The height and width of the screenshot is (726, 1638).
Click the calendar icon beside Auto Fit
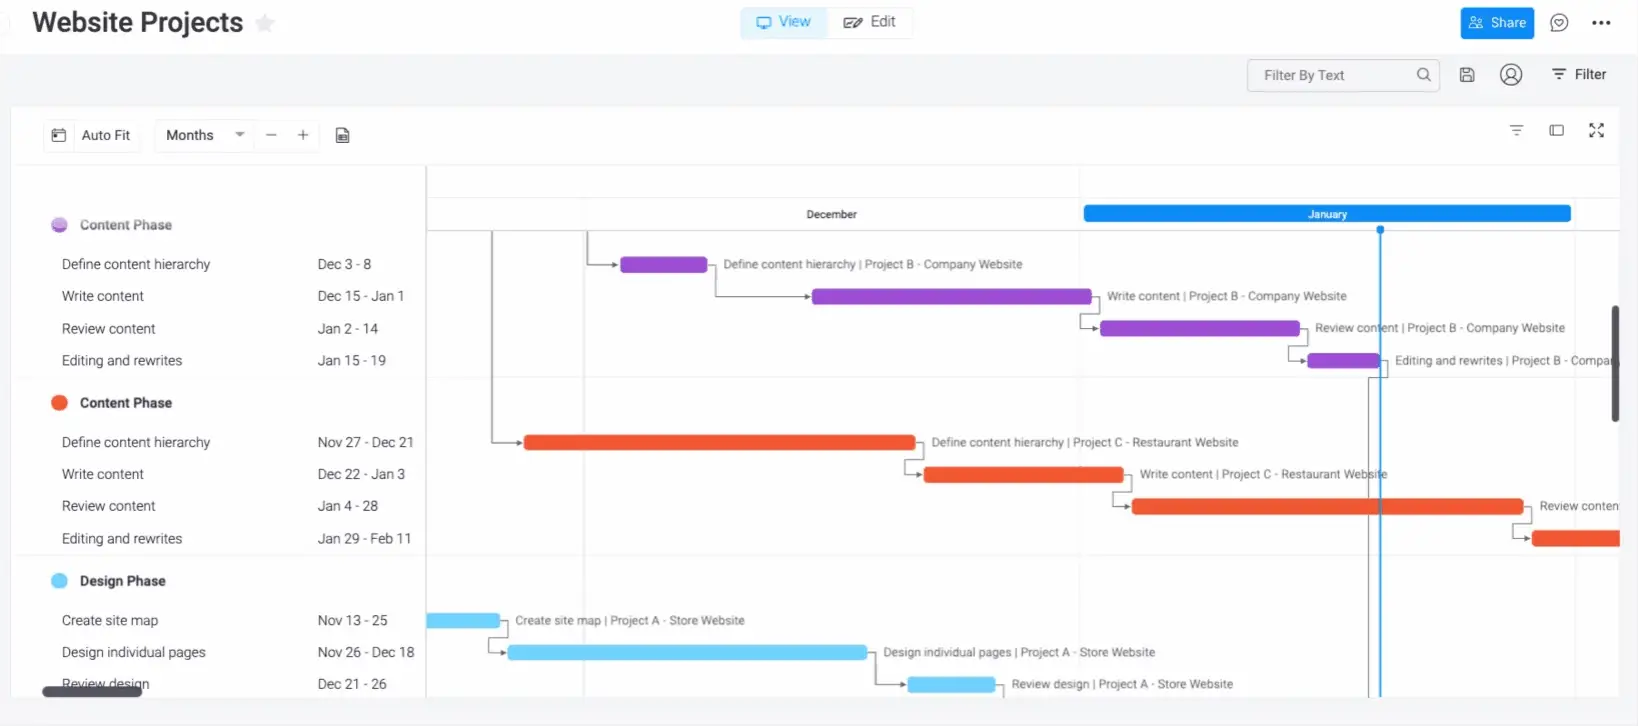tap(59, 135)
